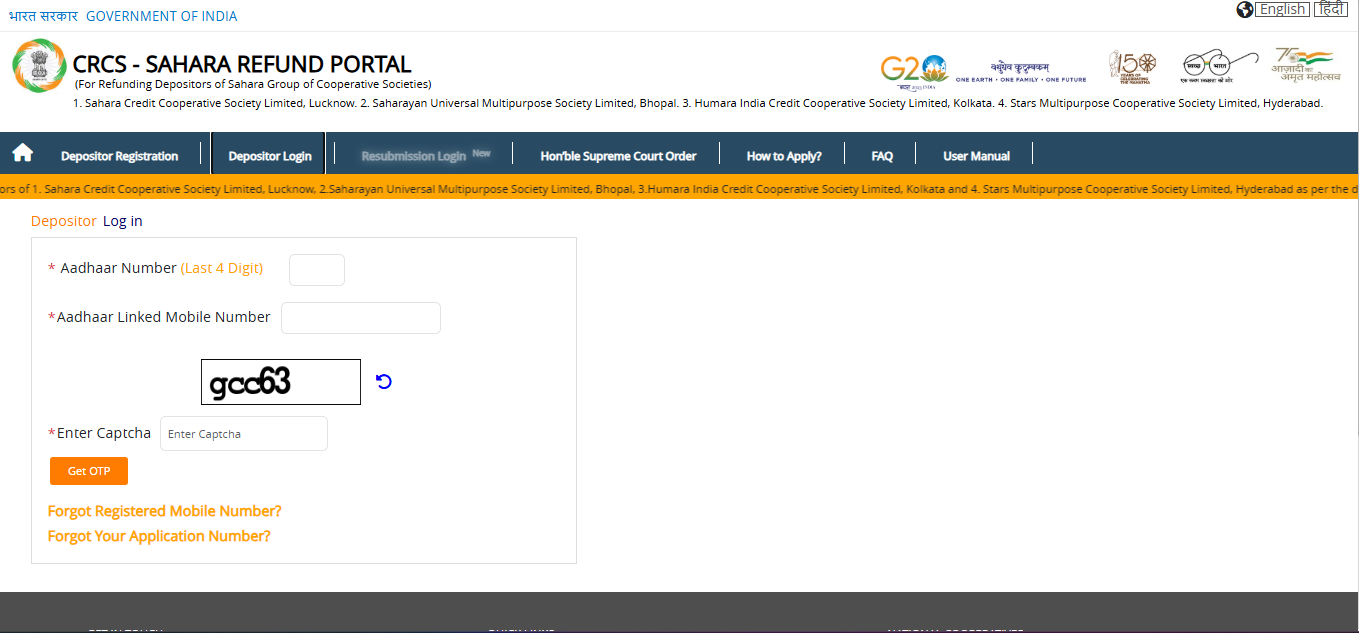Click the Get OTP button
Image resolution: width=1359 pixels, height=633 pixels.
(89, 471)
